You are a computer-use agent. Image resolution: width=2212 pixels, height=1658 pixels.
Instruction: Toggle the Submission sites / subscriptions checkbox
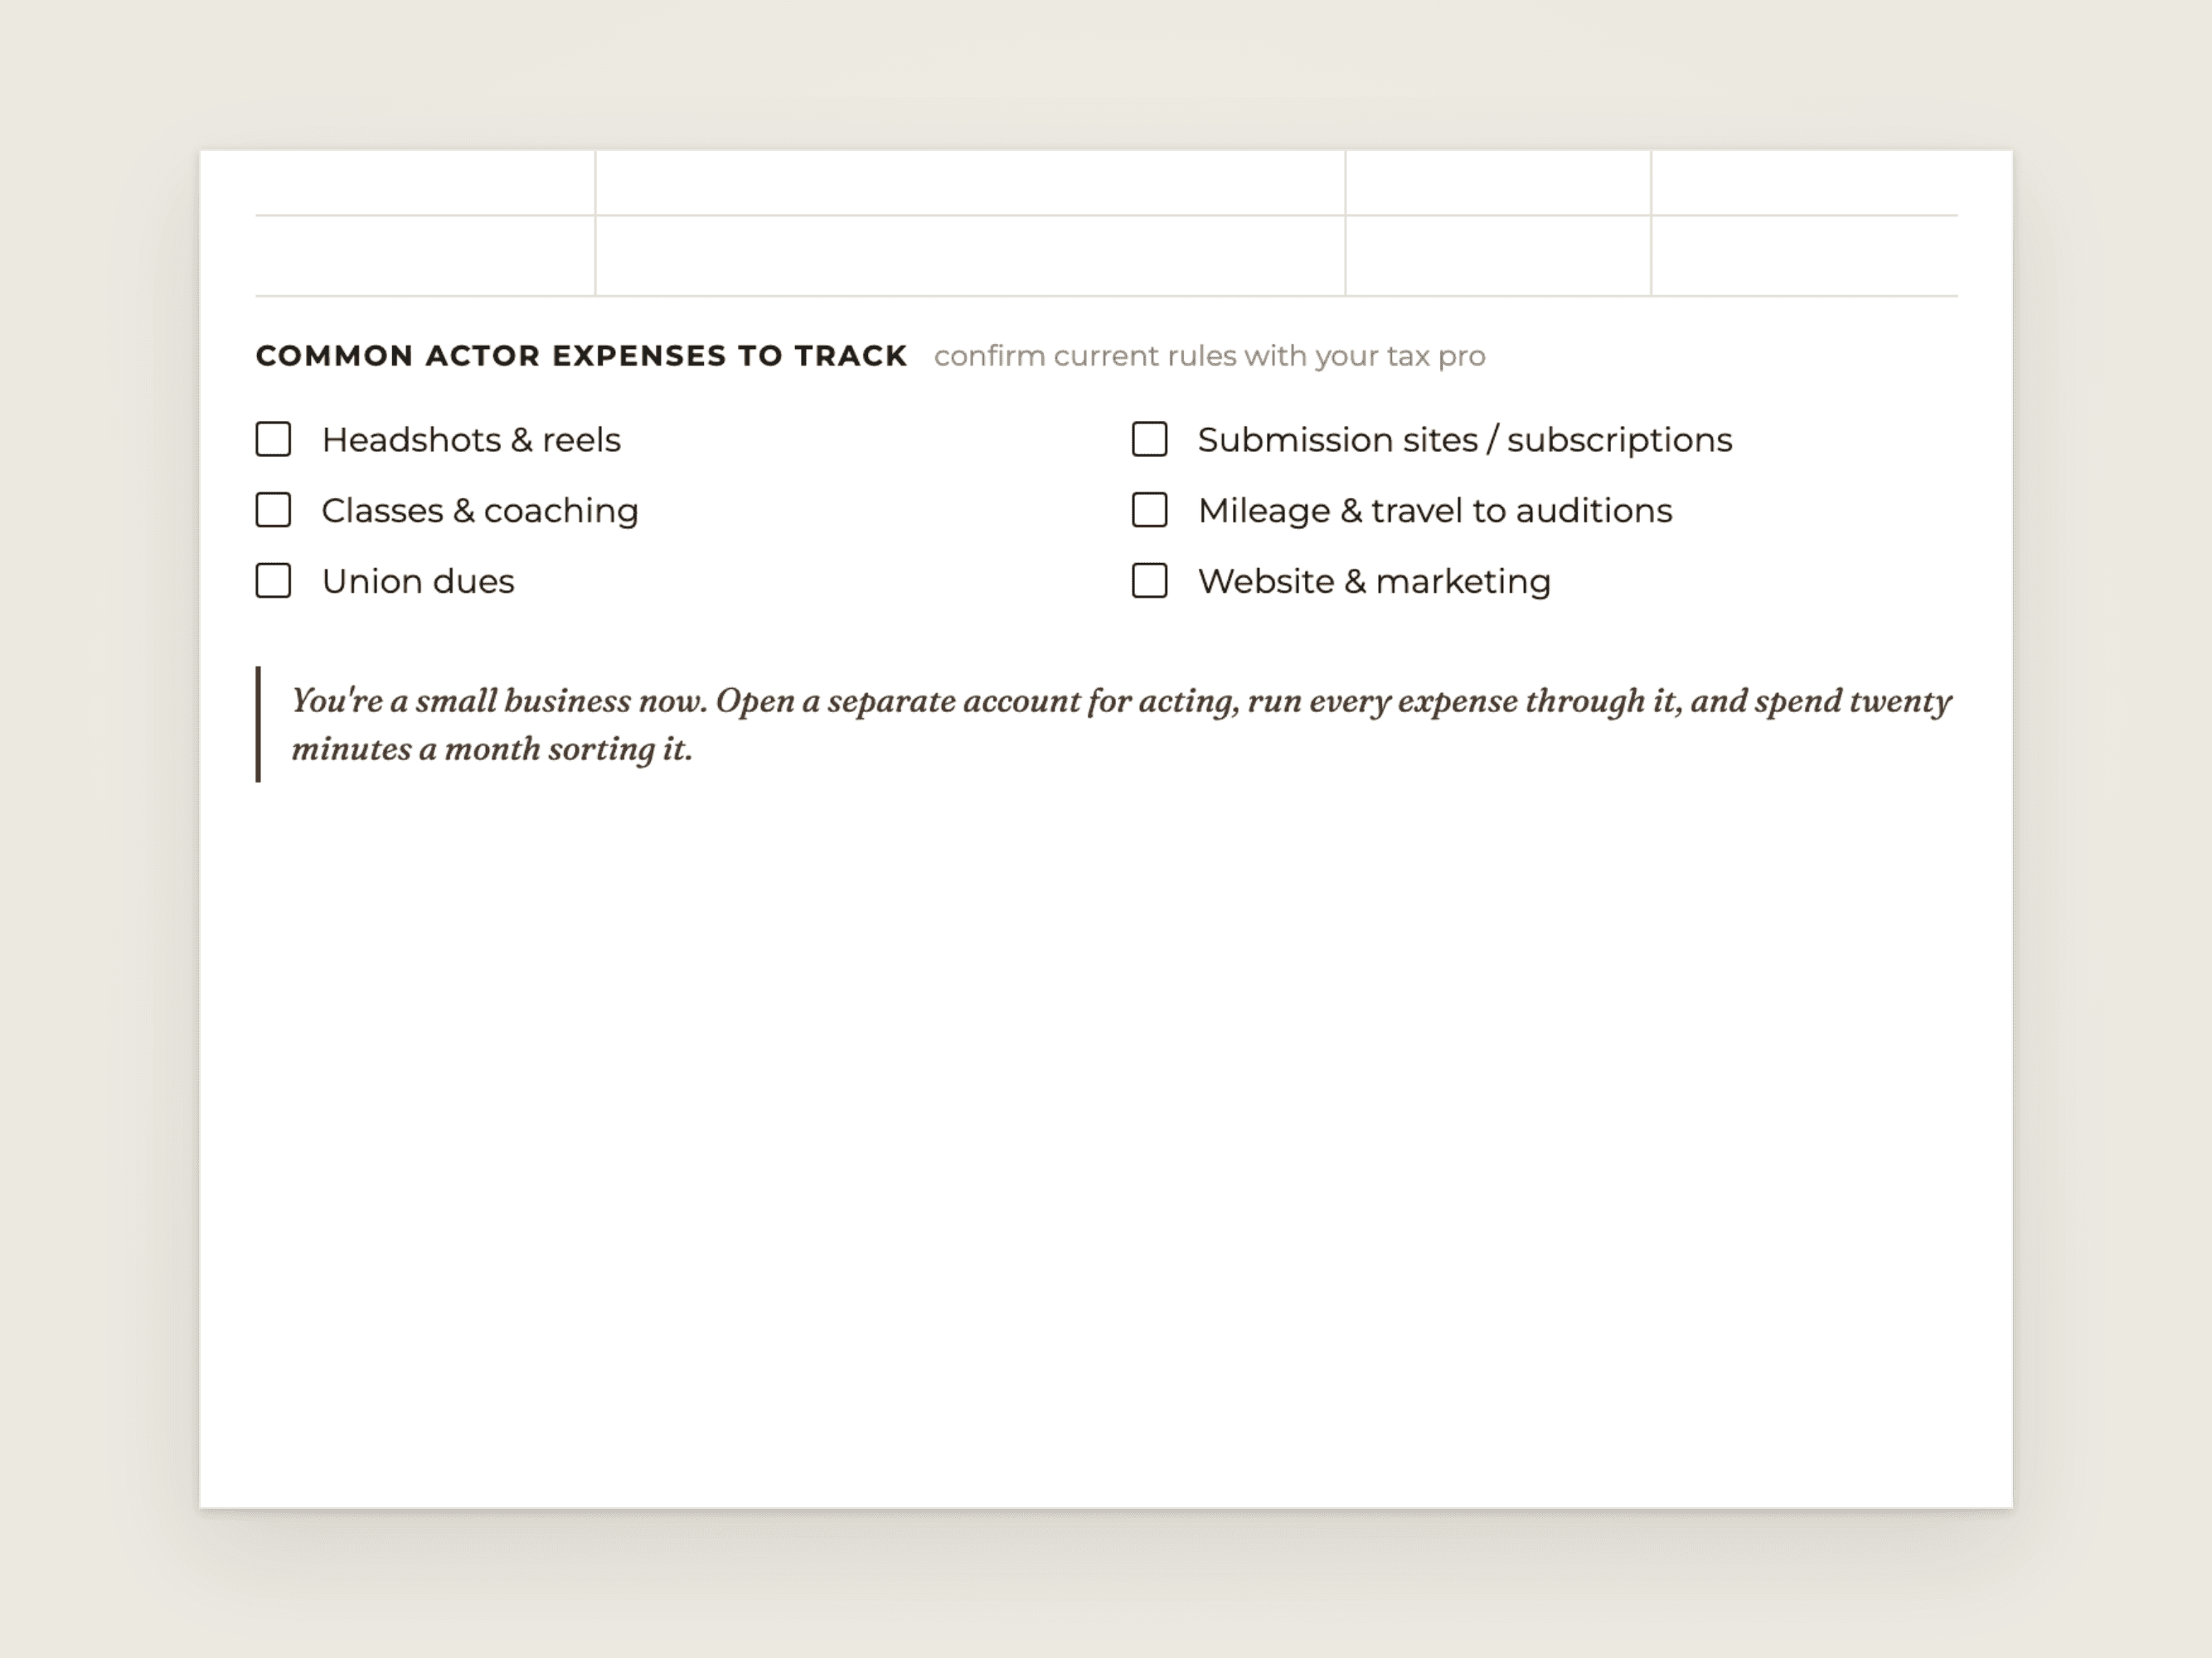(x=1149, y=439)
